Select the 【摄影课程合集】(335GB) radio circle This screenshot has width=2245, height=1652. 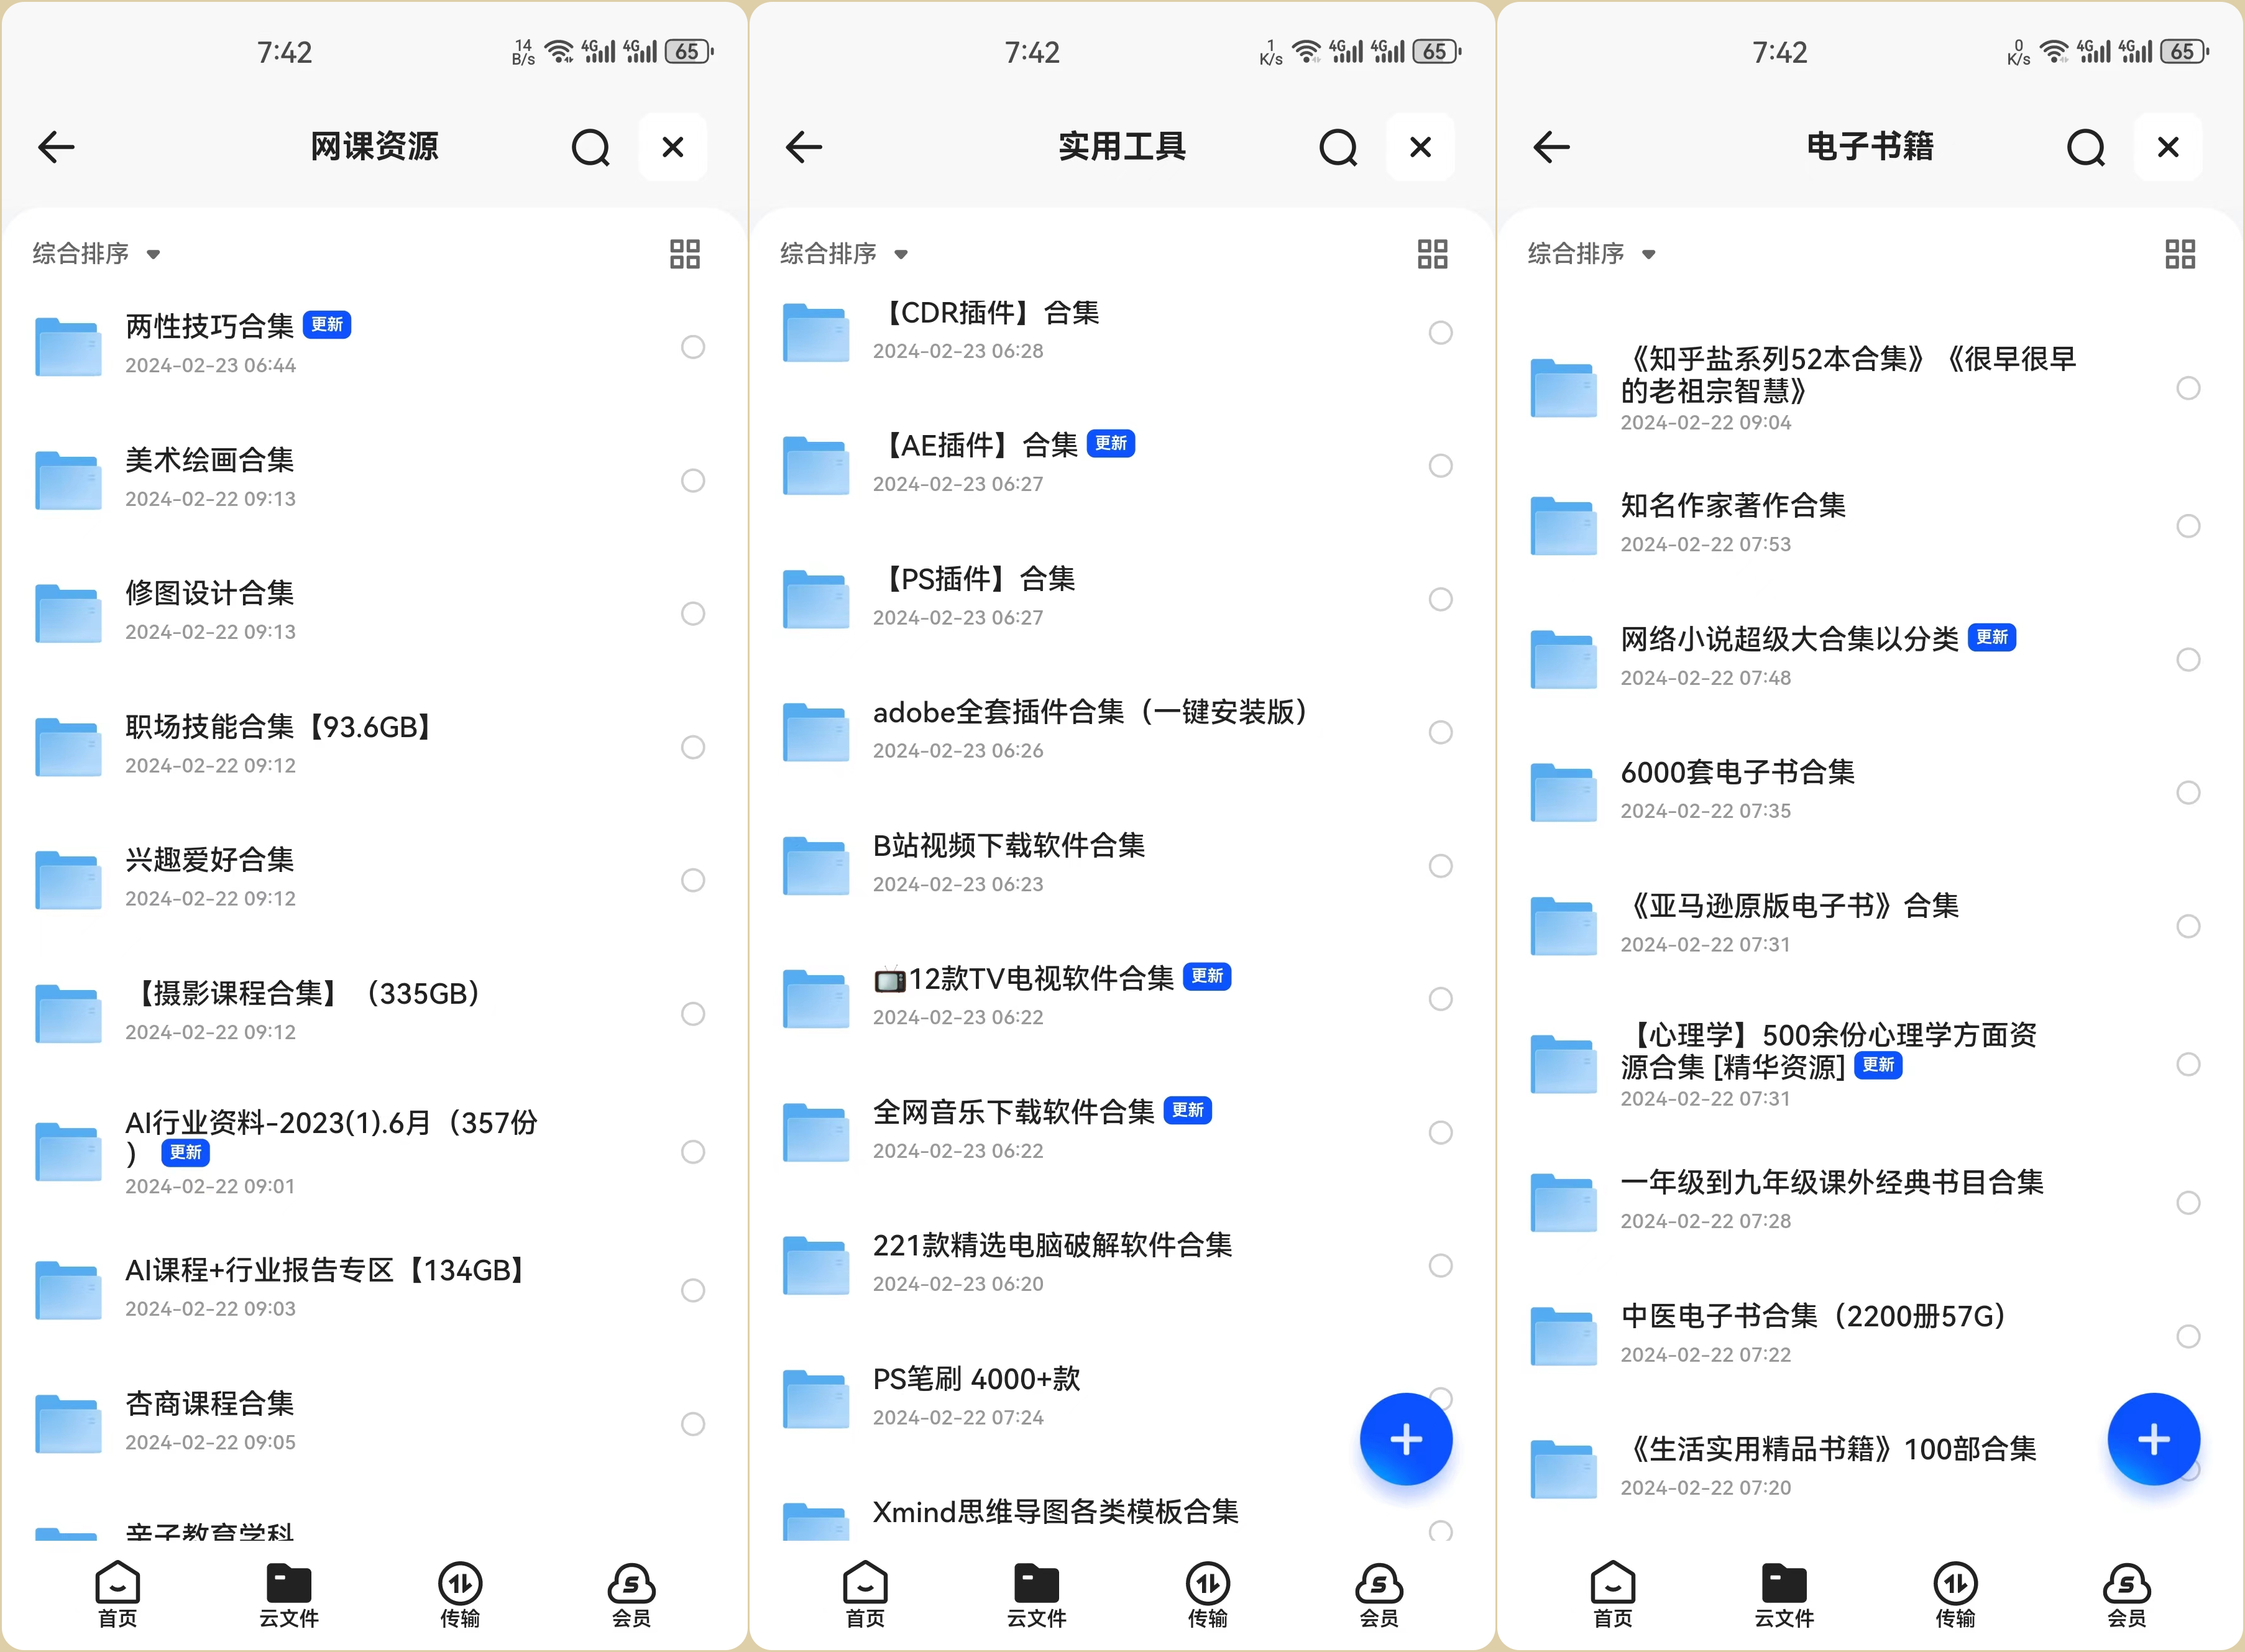click(693, 1013)
